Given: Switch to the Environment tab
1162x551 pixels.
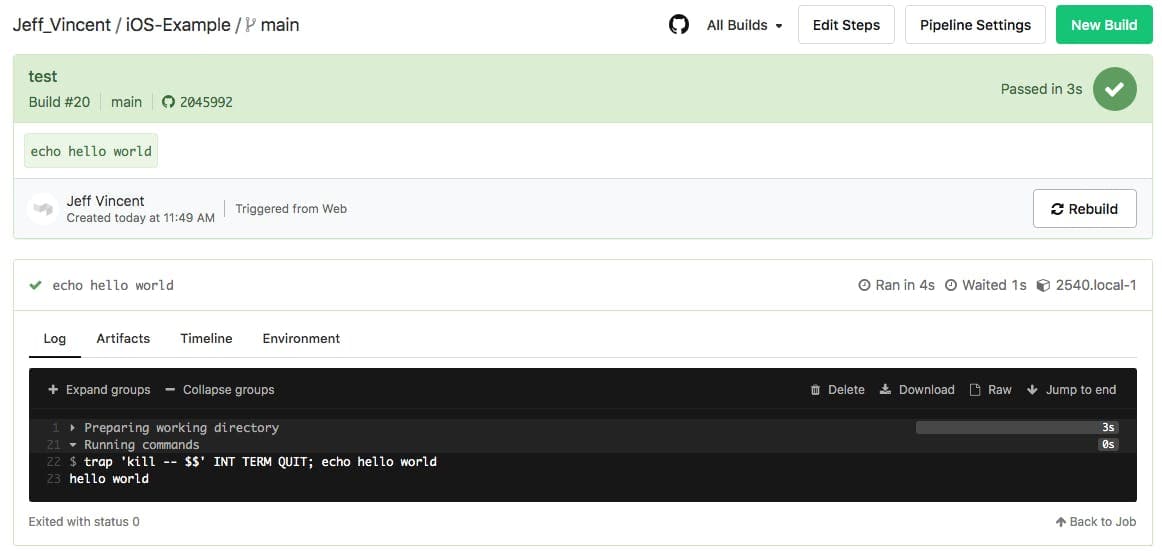Looking at the screenshot, I should coord(301,338).
